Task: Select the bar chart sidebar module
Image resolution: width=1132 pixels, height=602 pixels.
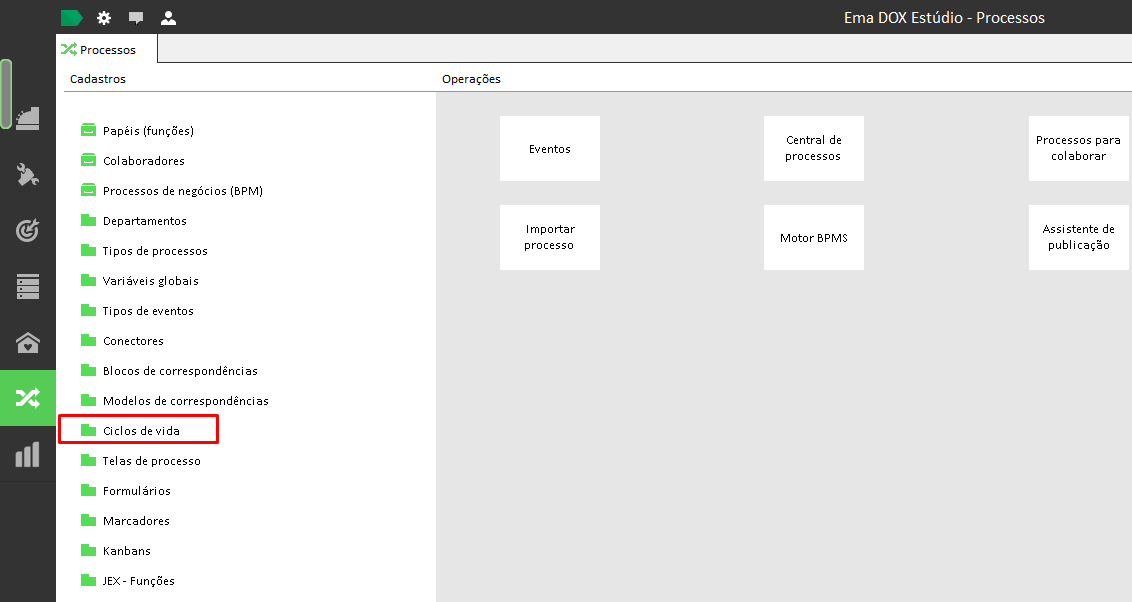Action: pos(27,455)
